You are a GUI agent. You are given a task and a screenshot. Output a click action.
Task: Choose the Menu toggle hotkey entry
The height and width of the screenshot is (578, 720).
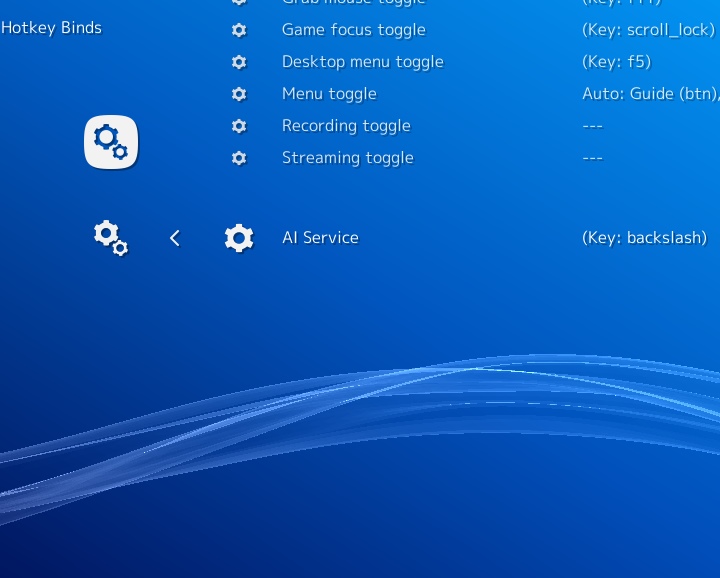(x=329, y=94)
